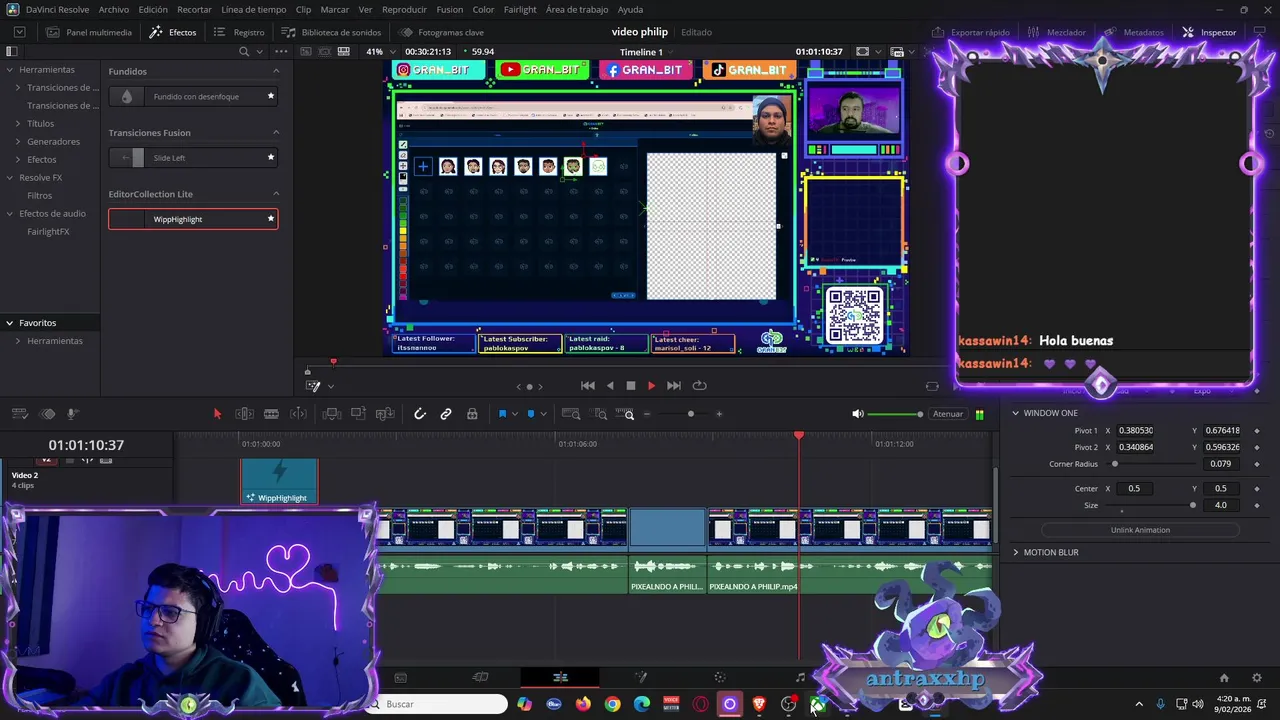Screen dimensions: 1280x720
Task: Collapse the WINDOW ONE inspector section
Action: 1015,413
